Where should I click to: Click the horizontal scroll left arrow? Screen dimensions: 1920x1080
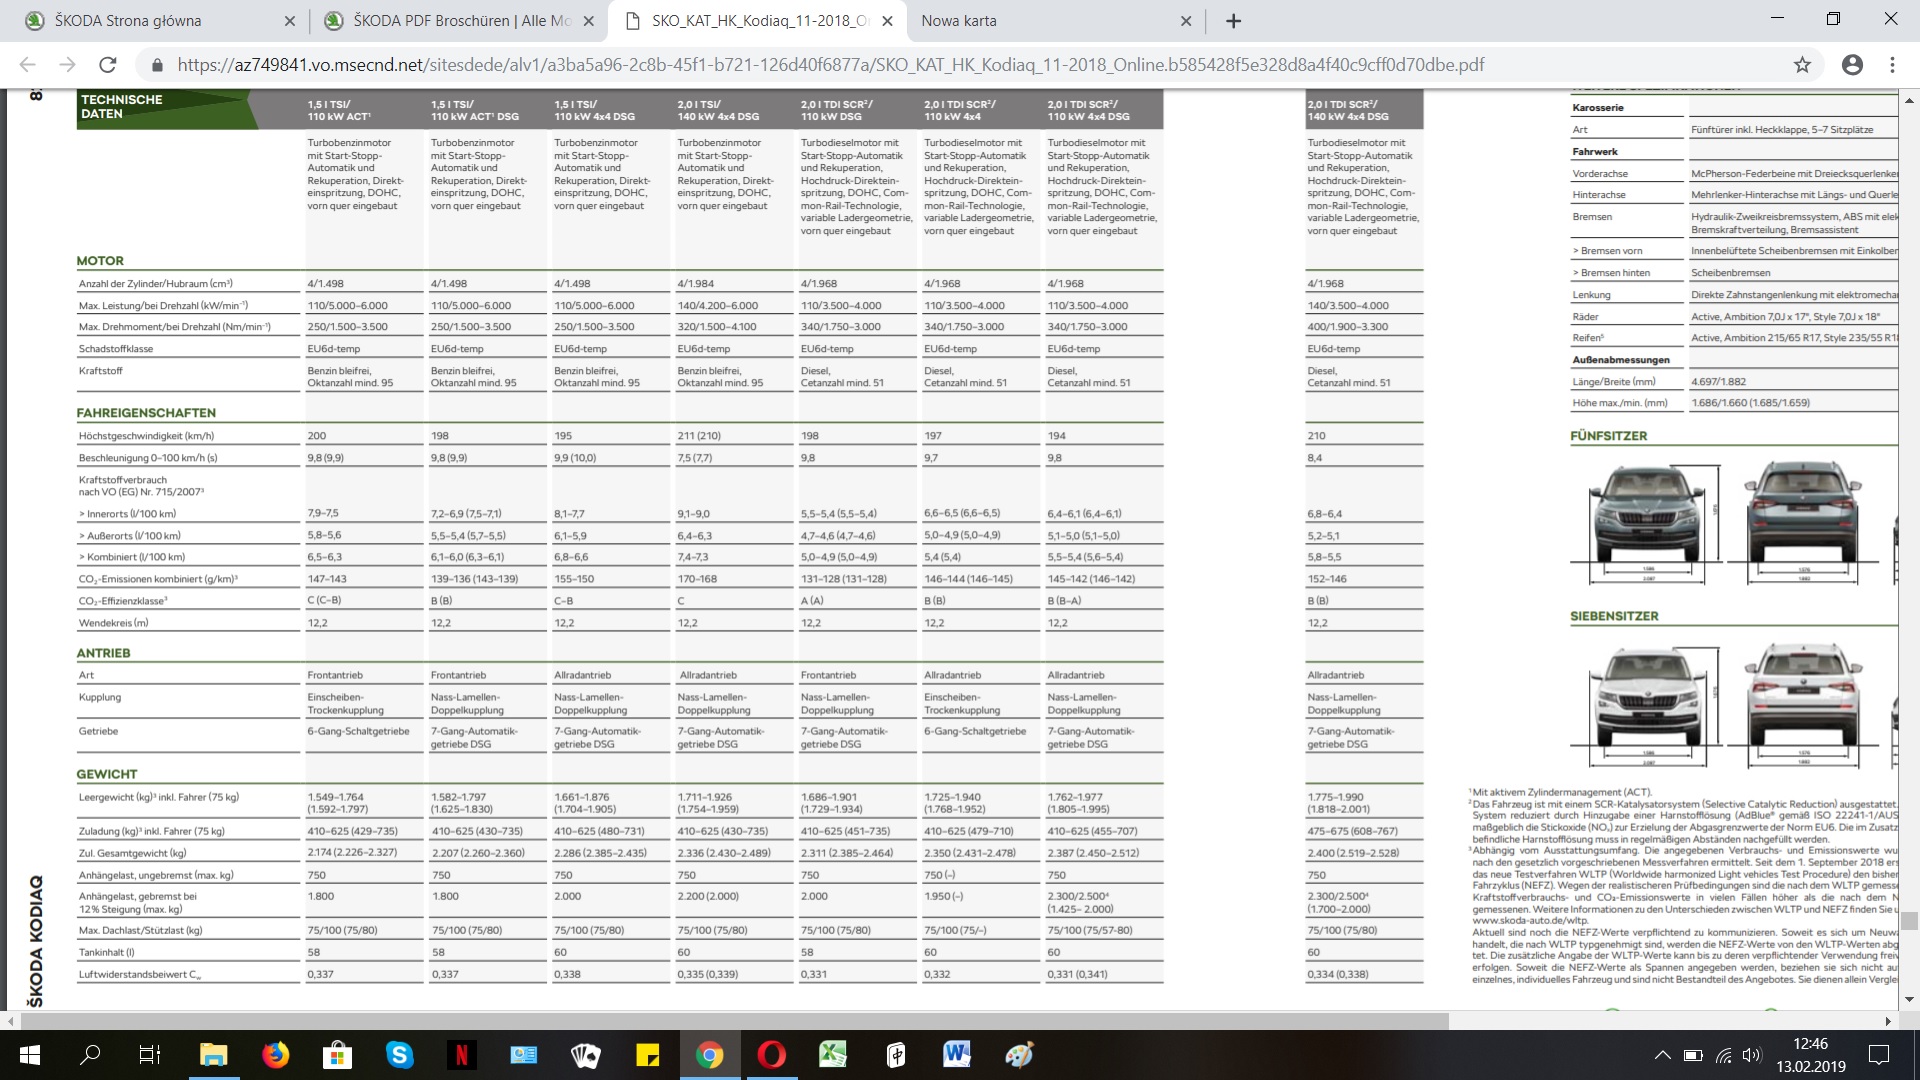pyautogui.click(x=10, y=1021)
